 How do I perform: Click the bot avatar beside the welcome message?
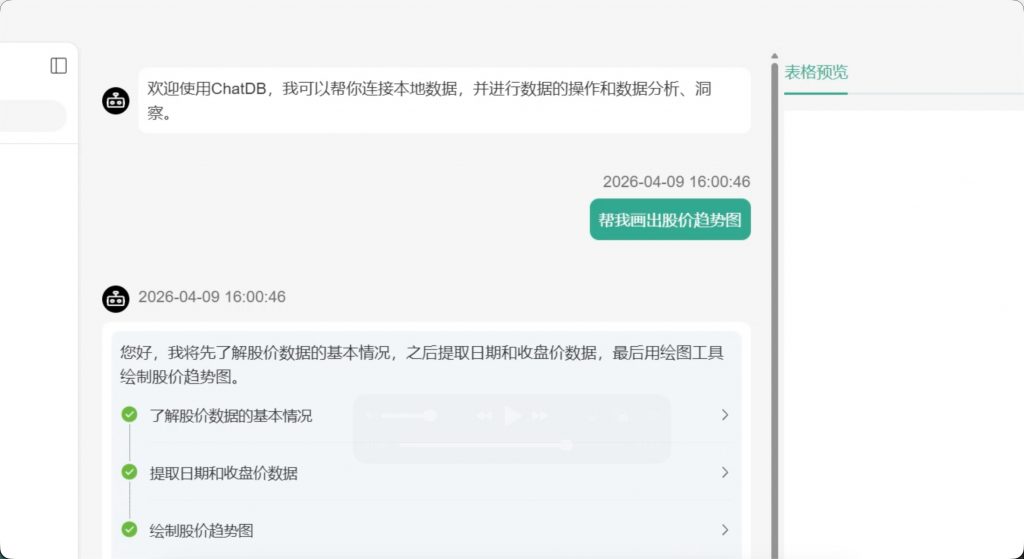pos(116,101)
